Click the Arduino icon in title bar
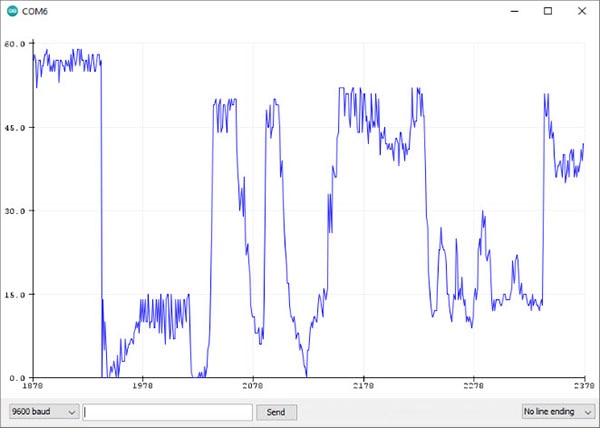The width and height of the screenshot is (600, 428). [x=11, y=11]
